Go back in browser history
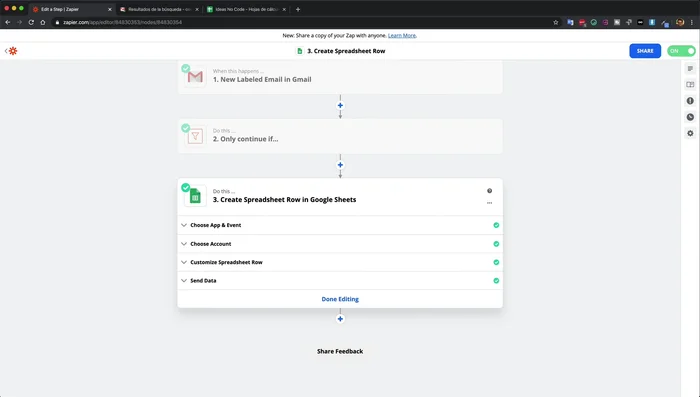Viewport: 700px width, 397px height. 8,22
